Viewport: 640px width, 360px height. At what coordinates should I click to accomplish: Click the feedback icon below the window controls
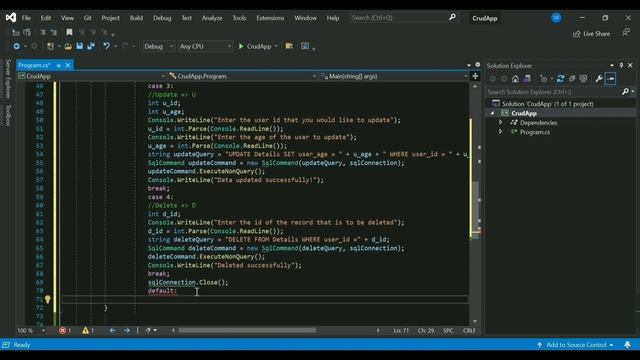pyautogui.click(x=626, y=33)
